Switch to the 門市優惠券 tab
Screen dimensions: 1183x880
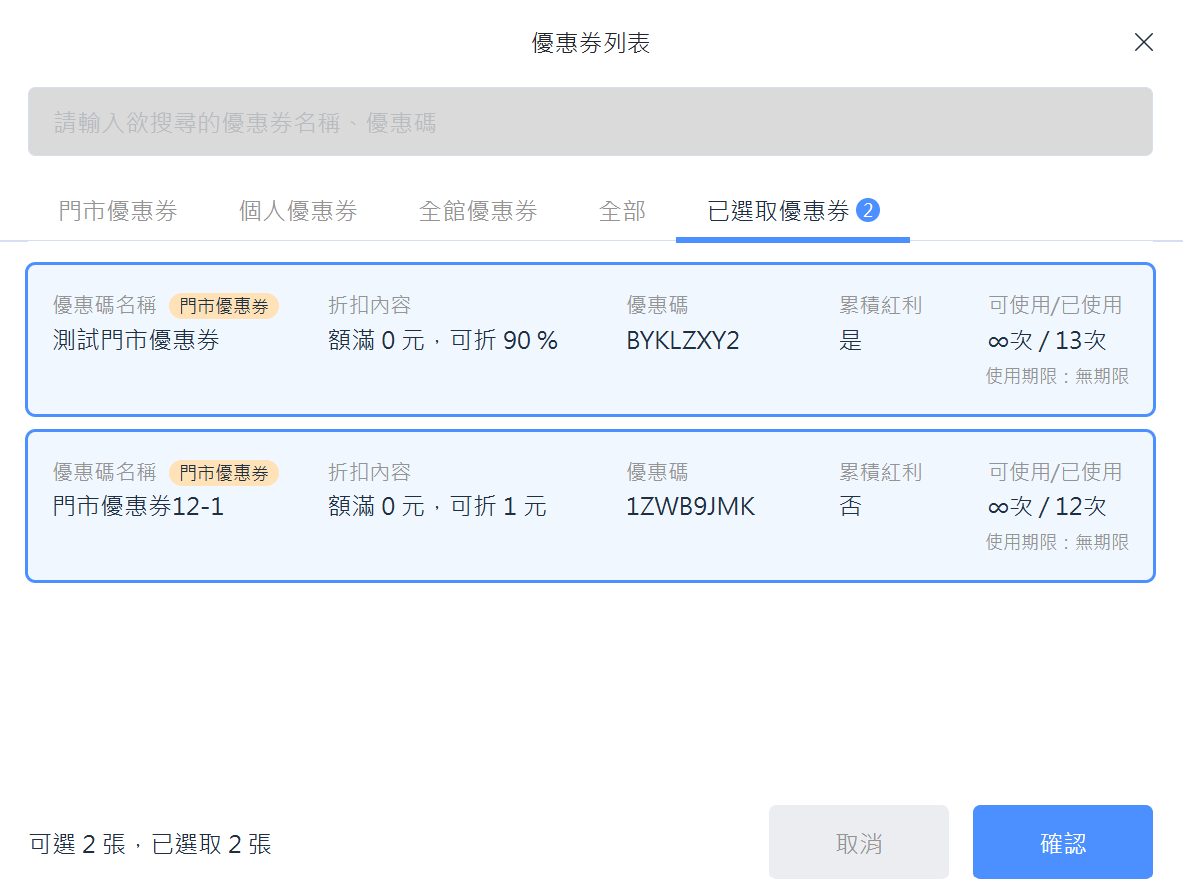pyautogui.click(x=118, y=211)
